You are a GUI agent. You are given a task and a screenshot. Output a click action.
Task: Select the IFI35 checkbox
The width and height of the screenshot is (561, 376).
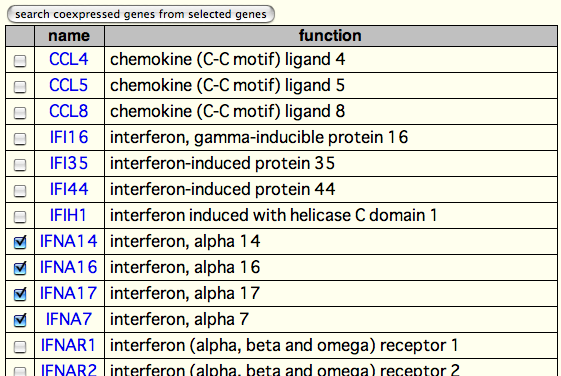20,165
